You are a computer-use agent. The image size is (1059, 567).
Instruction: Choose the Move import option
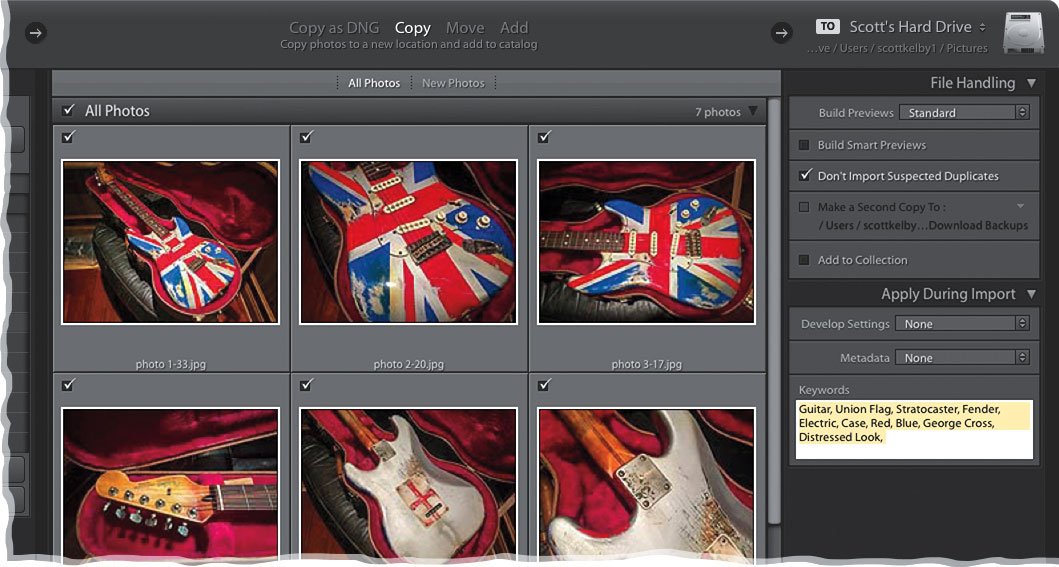465,28
